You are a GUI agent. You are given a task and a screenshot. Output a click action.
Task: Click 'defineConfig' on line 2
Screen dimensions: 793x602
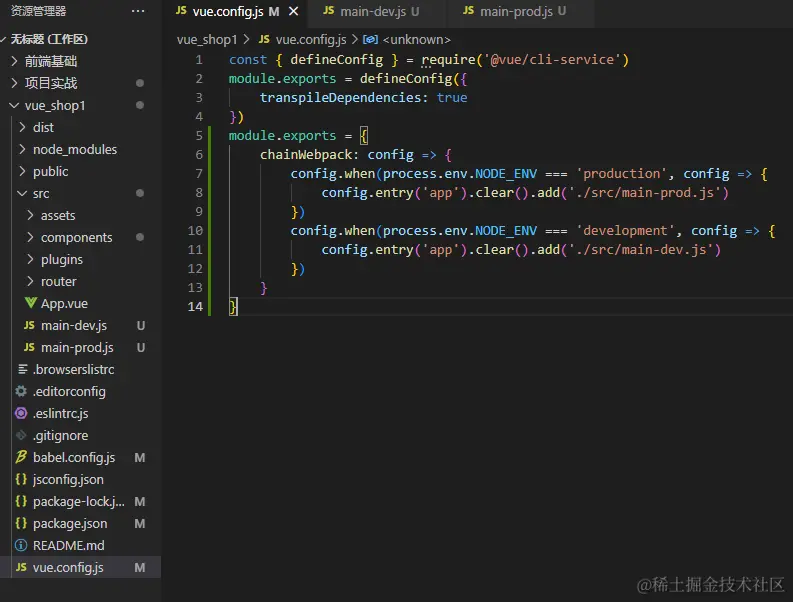point(406,79)
